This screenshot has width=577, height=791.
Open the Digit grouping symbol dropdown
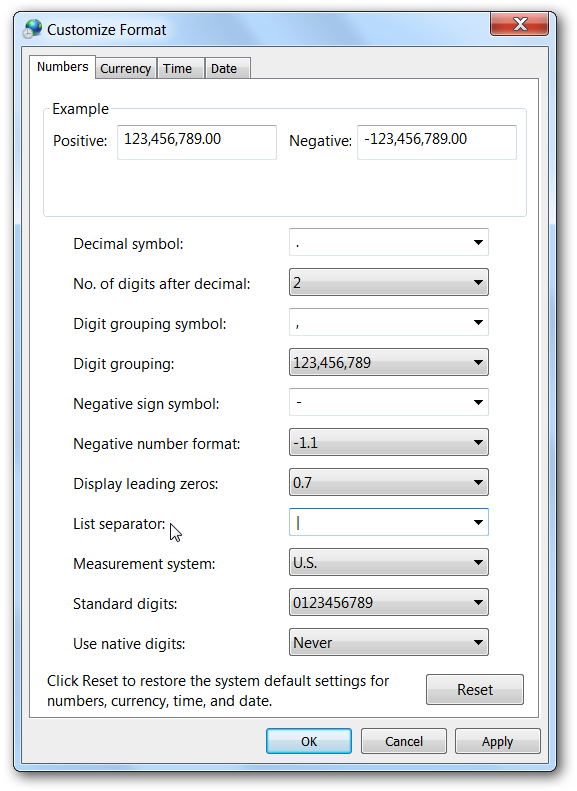pos(388,322)
